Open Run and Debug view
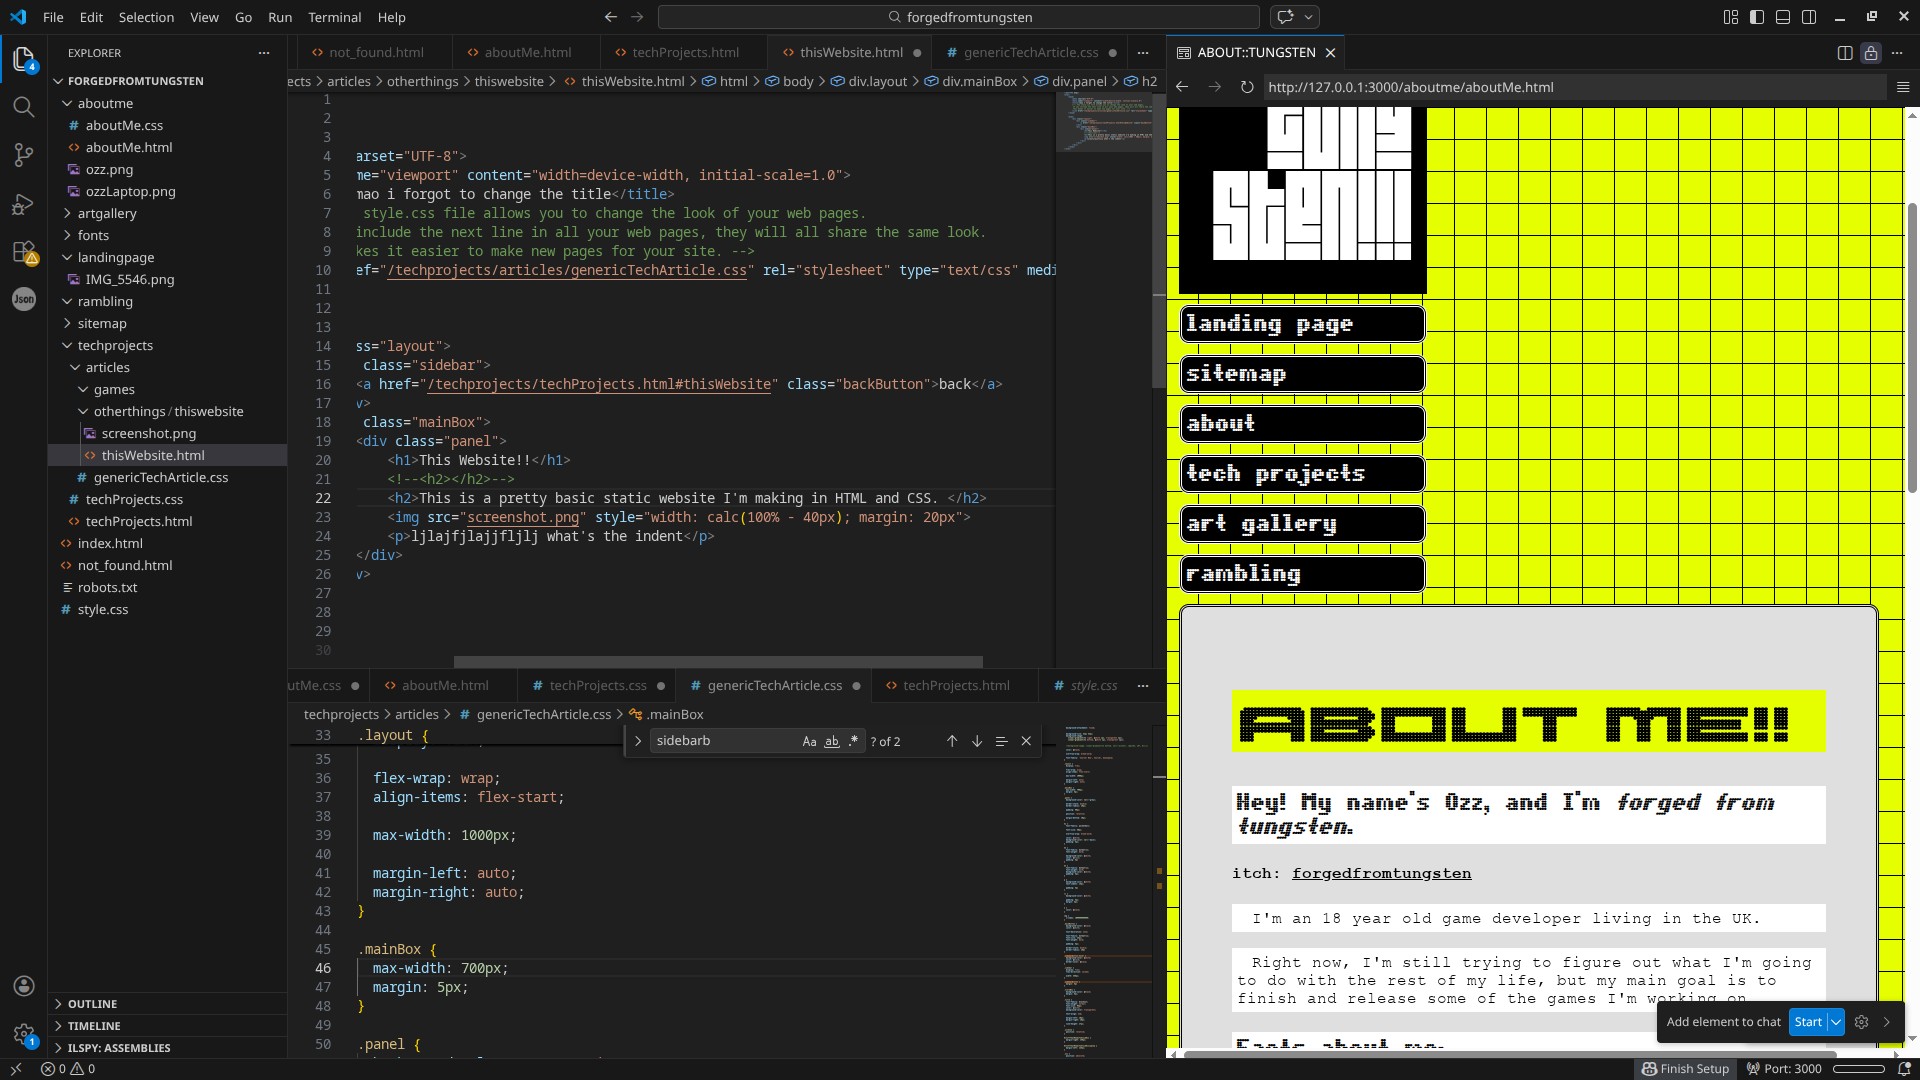1920x1080 pixels. pos(23,204)
